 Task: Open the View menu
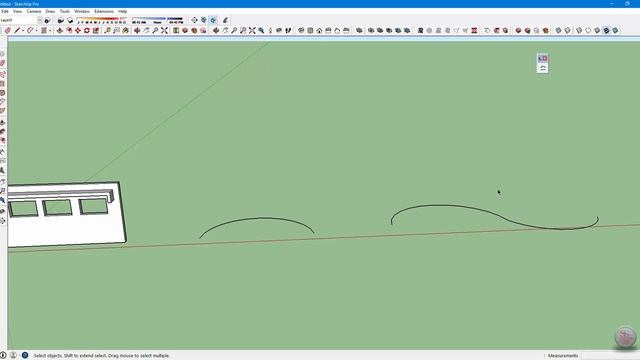click(18, 11)
